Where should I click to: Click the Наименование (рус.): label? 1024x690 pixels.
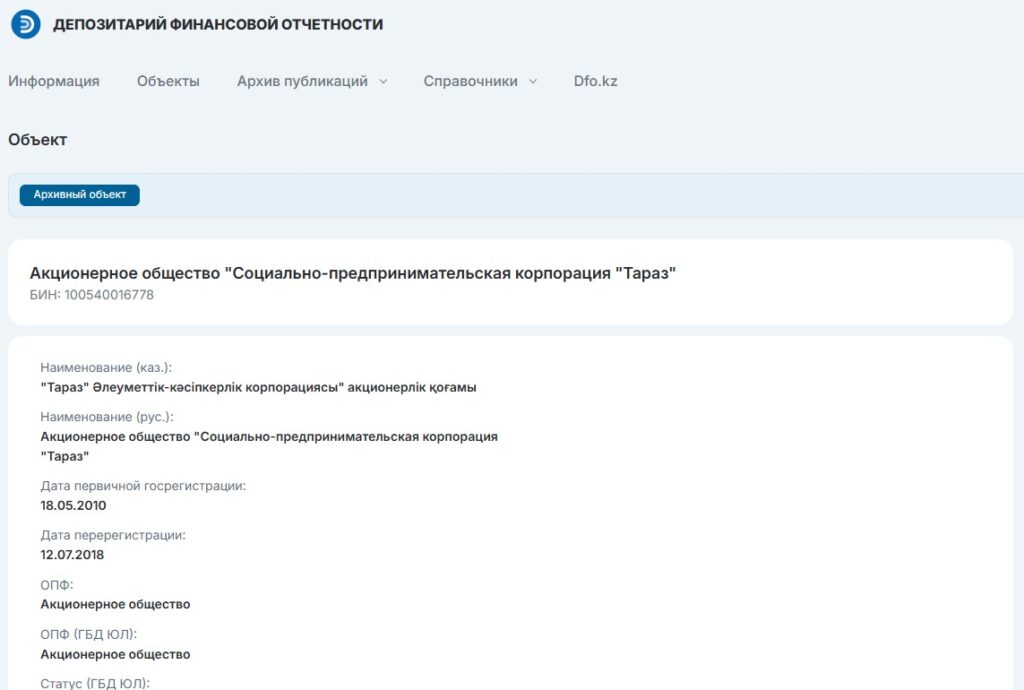(106, 416)
